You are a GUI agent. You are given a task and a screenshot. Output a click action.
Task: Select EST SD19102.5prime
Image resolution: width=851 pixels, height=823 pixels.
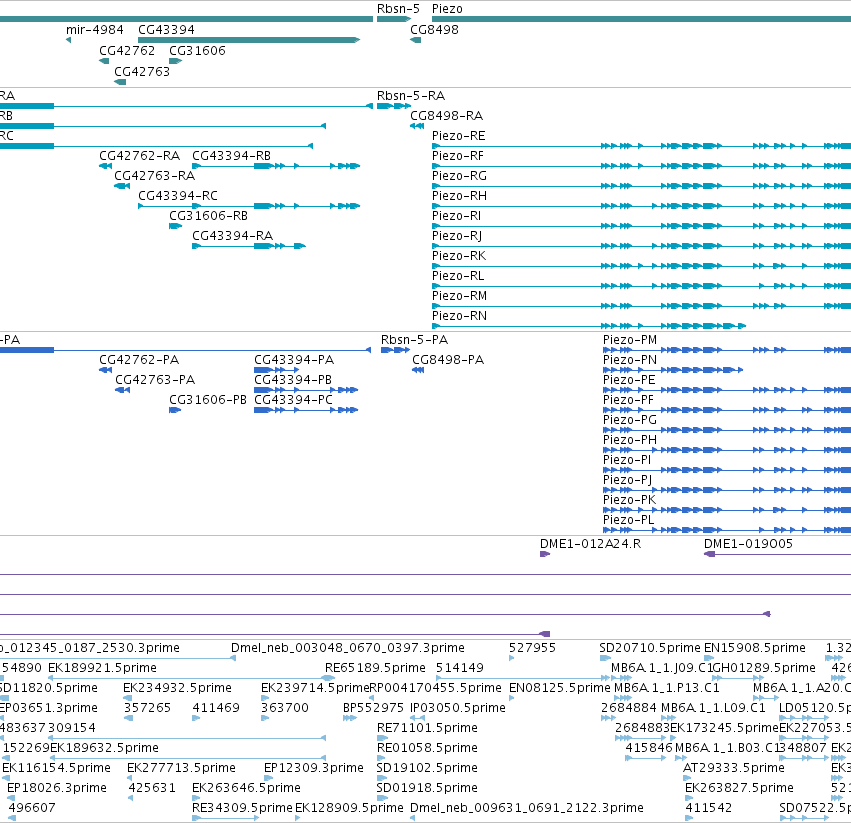(427, 768)
